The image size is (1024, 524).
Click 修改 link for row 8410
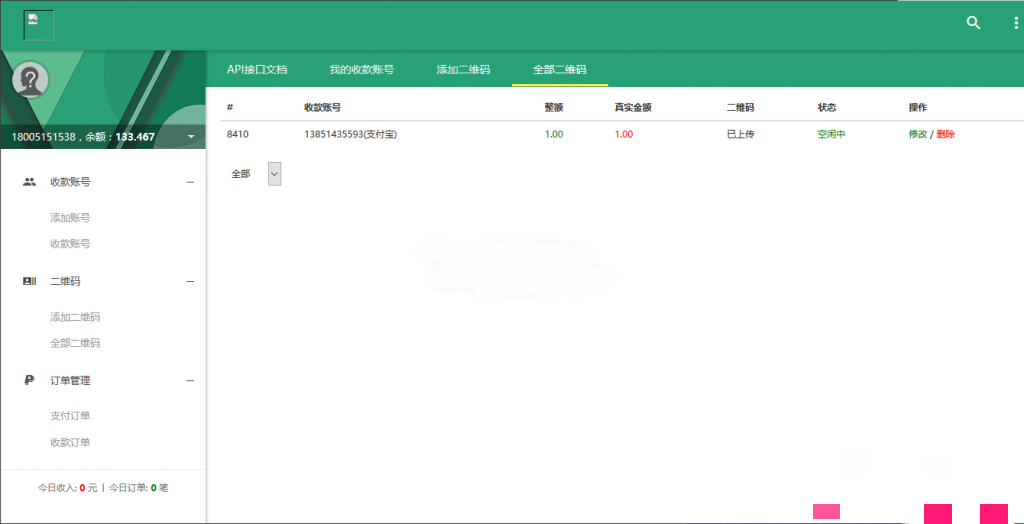(x=917, y=134)
